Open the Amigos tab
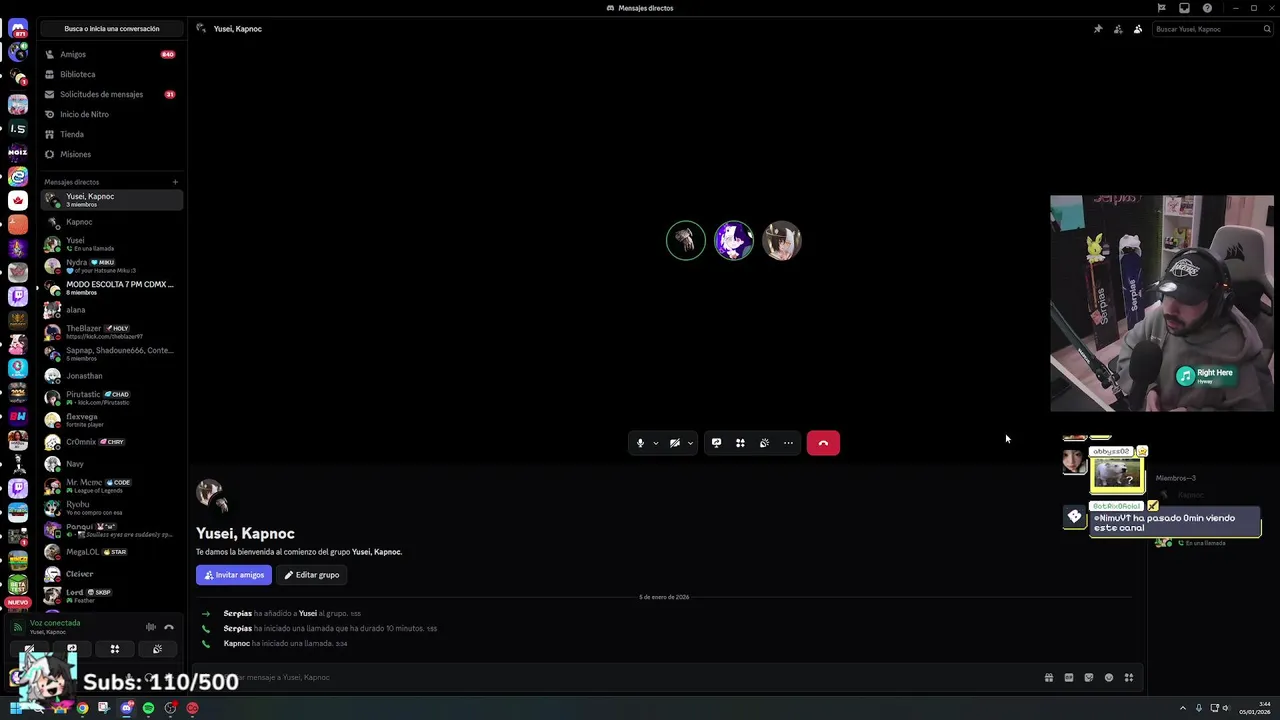This screenshot has height=720, width=1280. (x=111, y=54)
